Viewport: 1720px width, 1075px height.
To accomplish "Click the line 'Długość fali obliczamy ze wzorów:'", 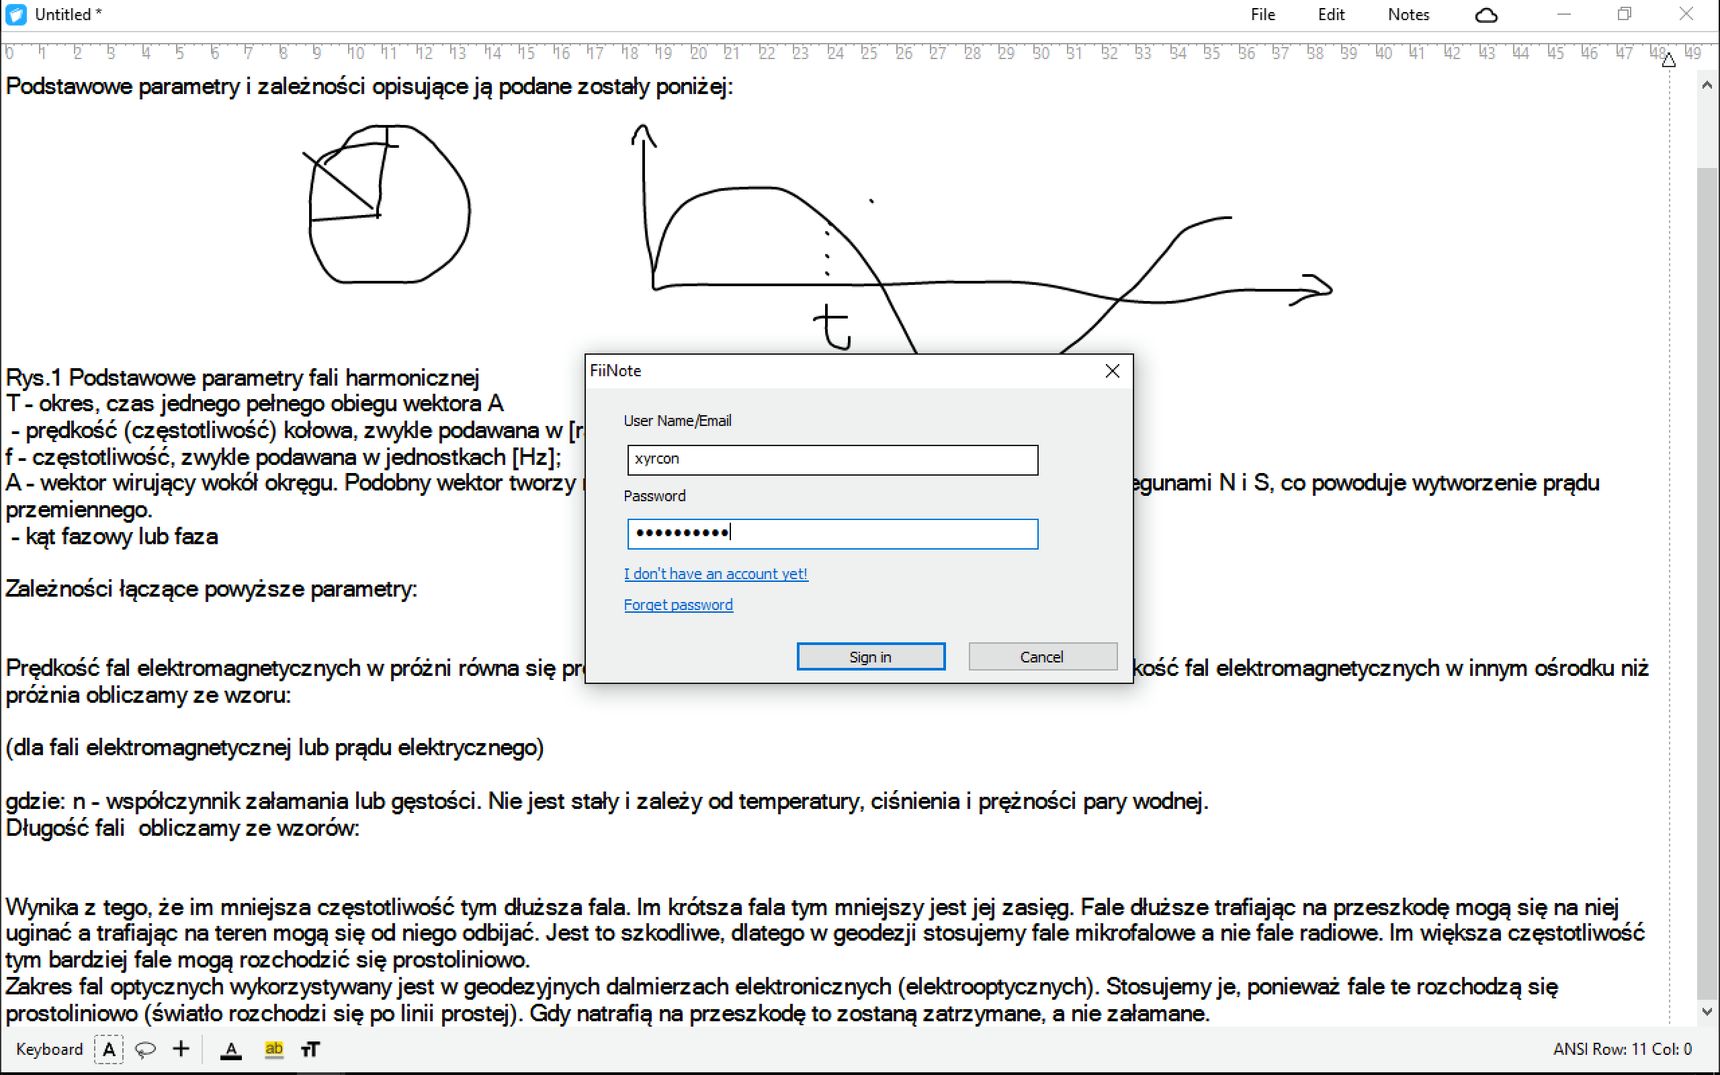I will click(x=182, y=828).
